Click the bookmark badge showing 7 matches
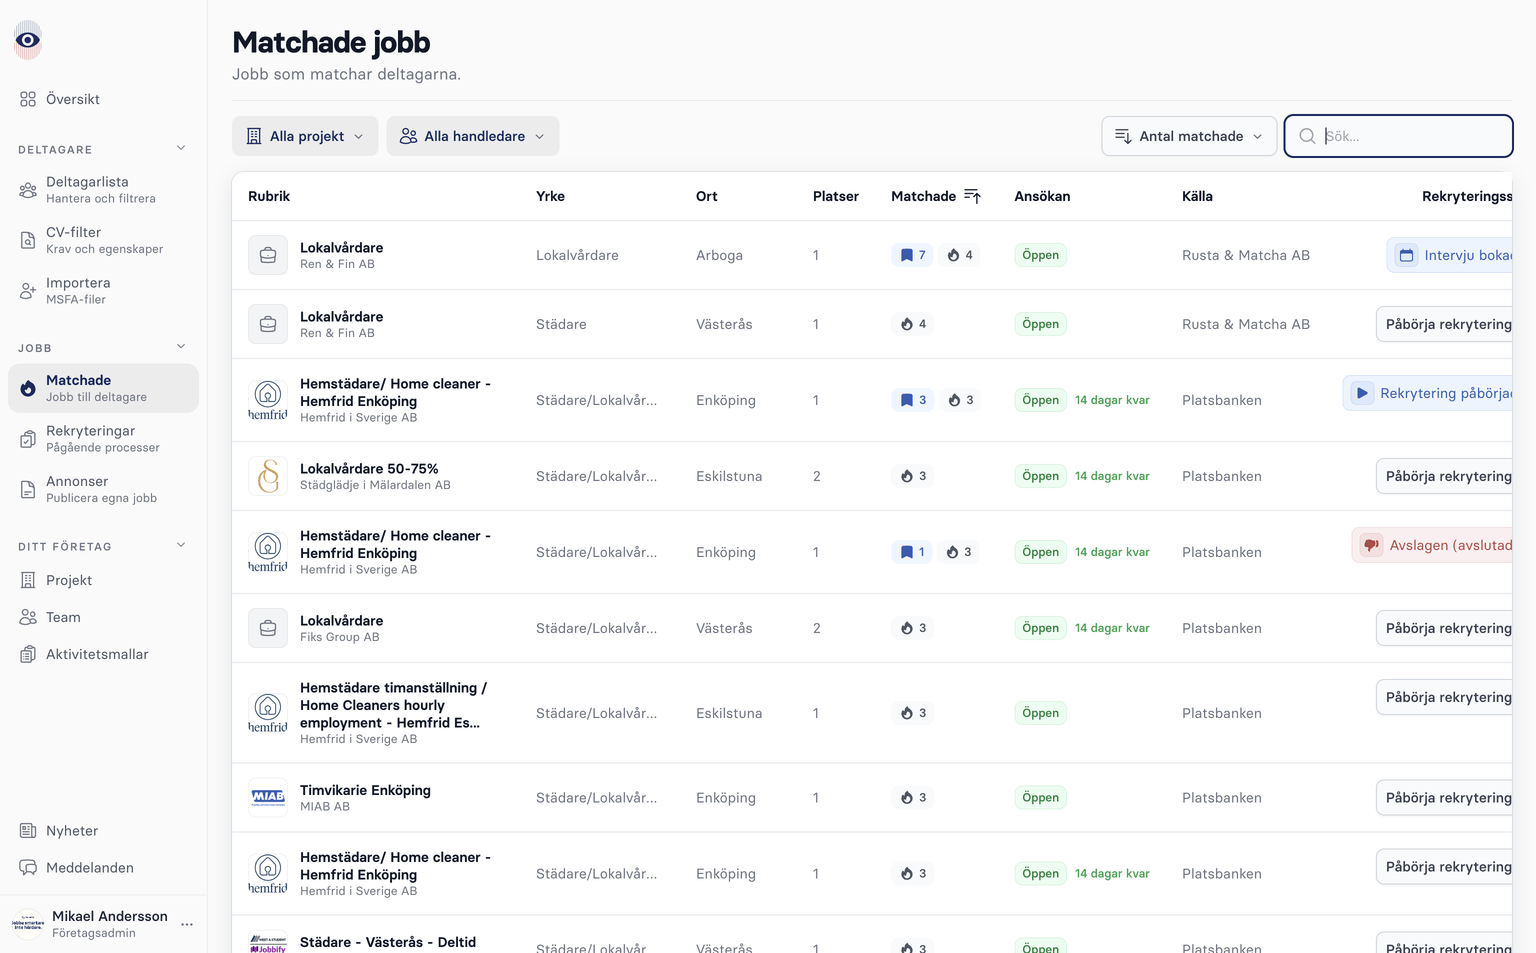1536x953 pixels. 912,255
